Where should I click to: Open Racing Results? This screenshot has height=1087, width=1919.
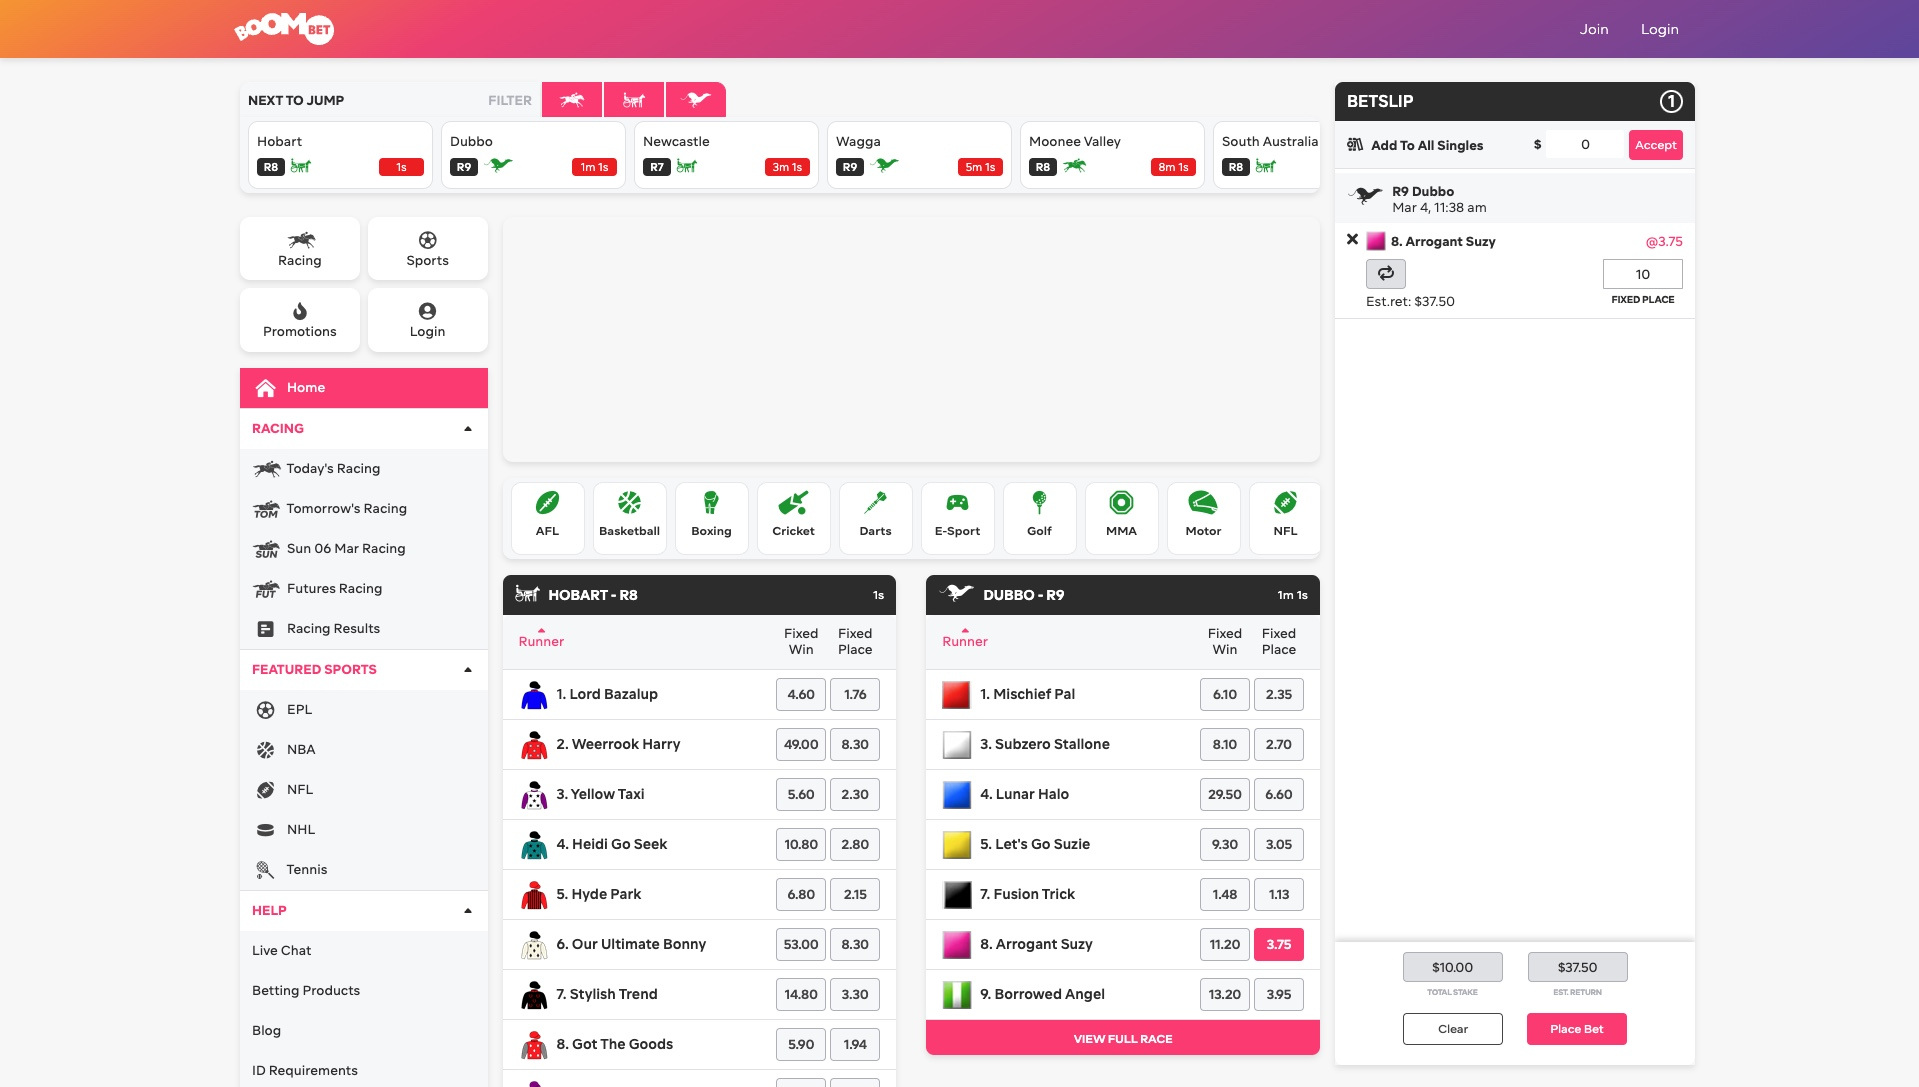(364, 628)
